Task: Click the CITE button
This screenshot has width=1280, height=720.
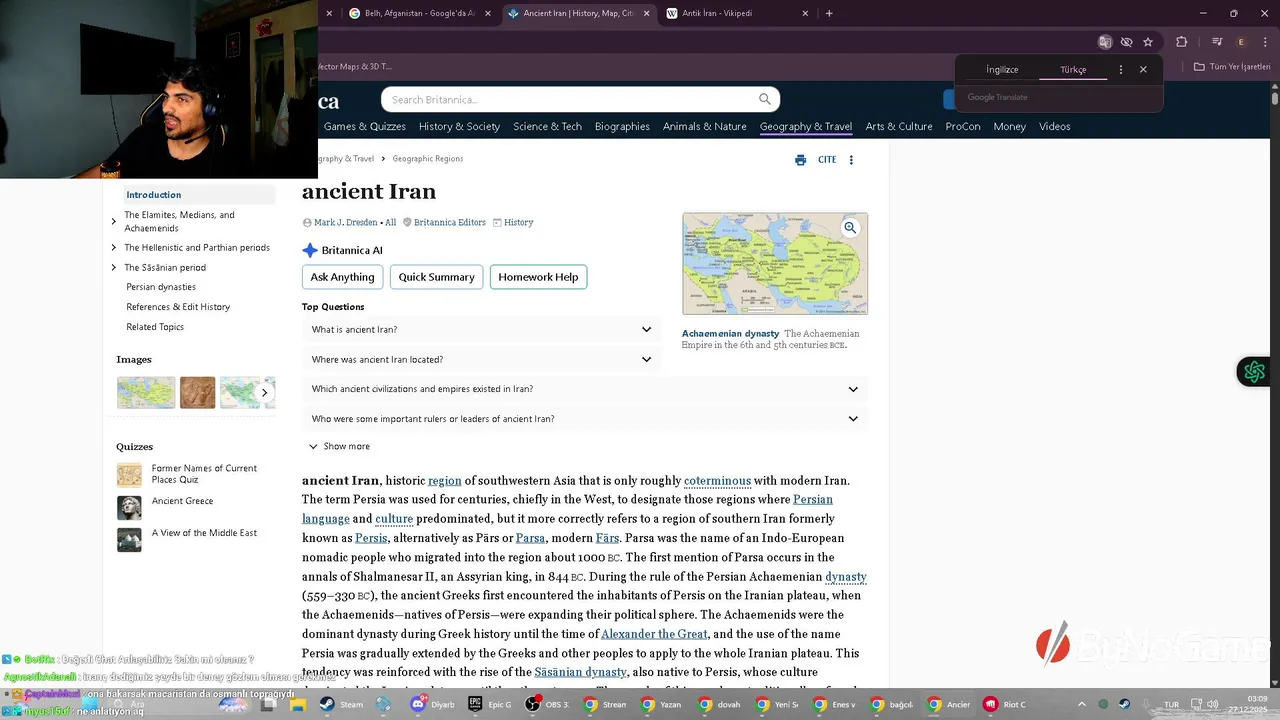Action: point(827,160)
